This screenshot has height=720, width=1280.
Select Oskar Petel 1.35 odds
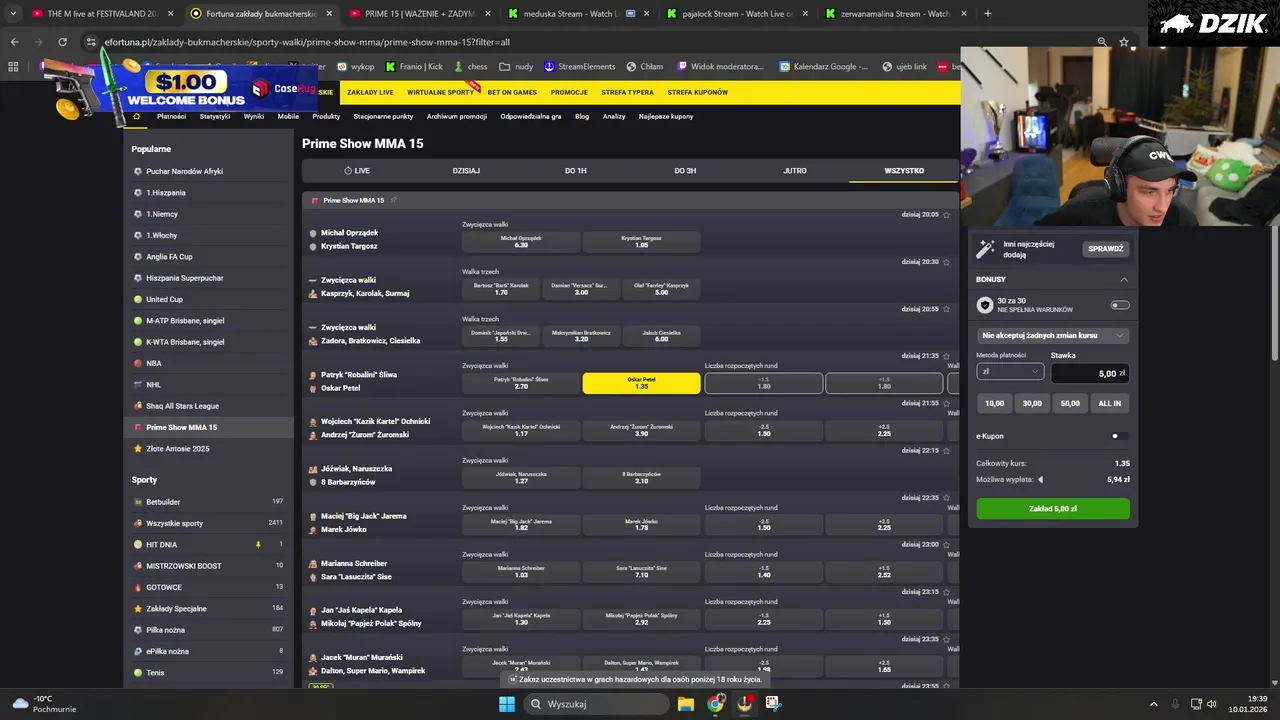pyautogui.click(x=641, y=383)
